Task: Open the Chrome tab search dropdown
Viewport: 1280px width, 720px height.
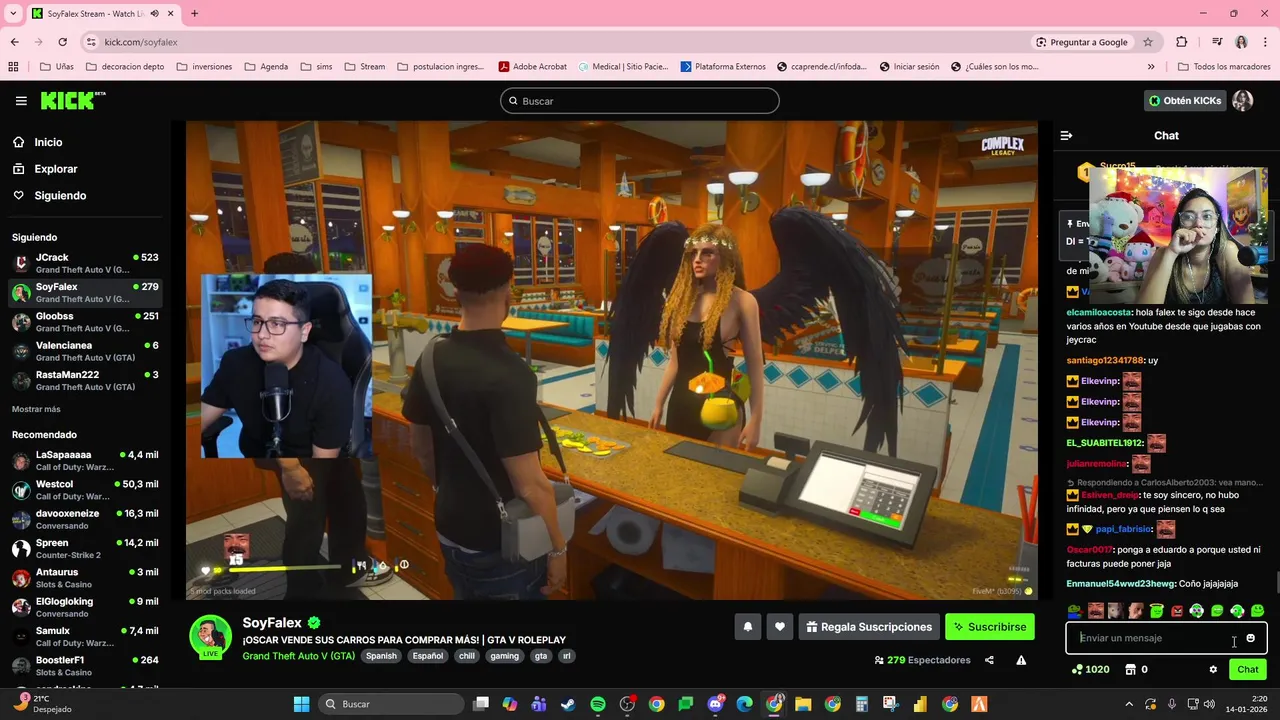Action: 14,14
